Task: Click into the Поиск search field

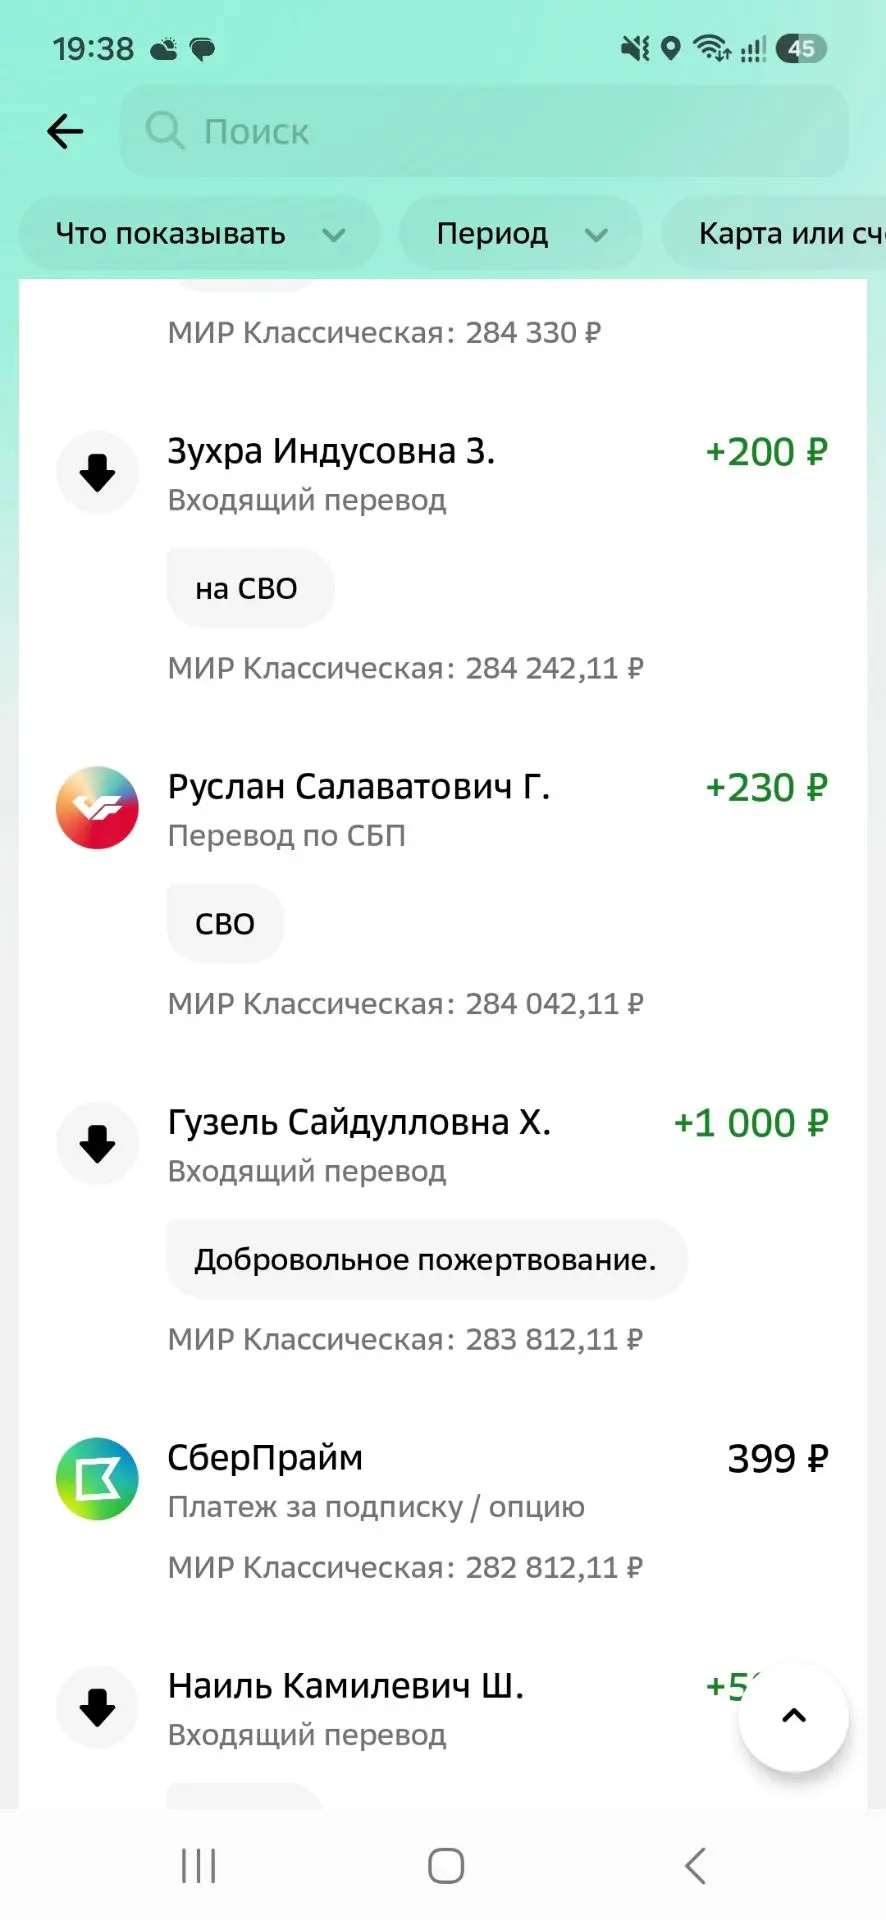Action: (485, 131)
